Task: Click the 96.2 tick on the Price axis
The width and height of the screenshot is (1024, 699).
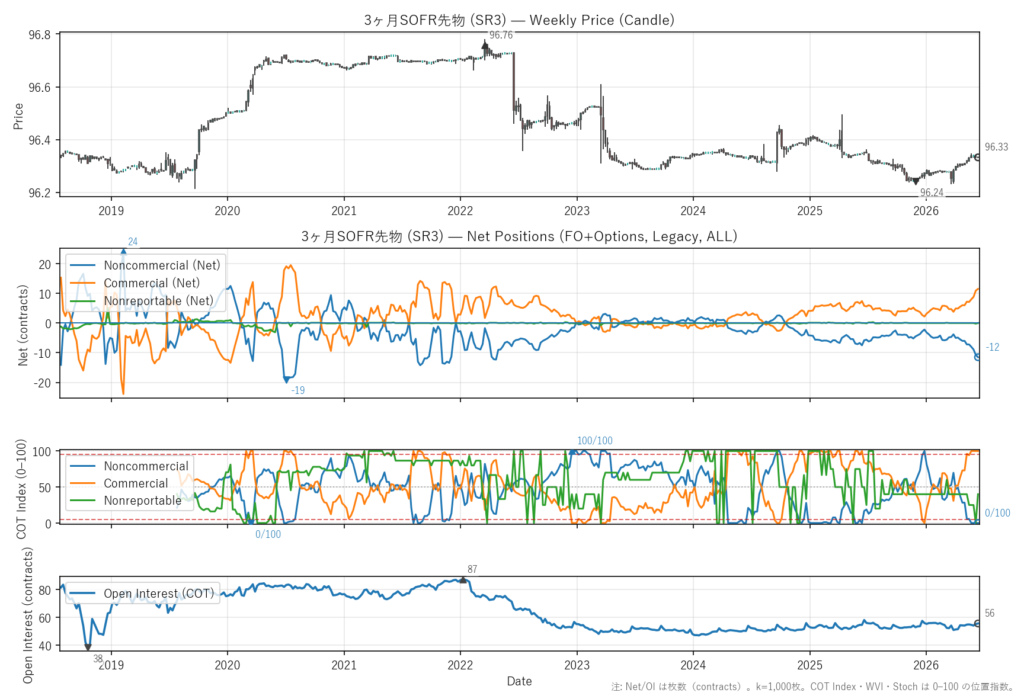Action: (x=40, y=193)
